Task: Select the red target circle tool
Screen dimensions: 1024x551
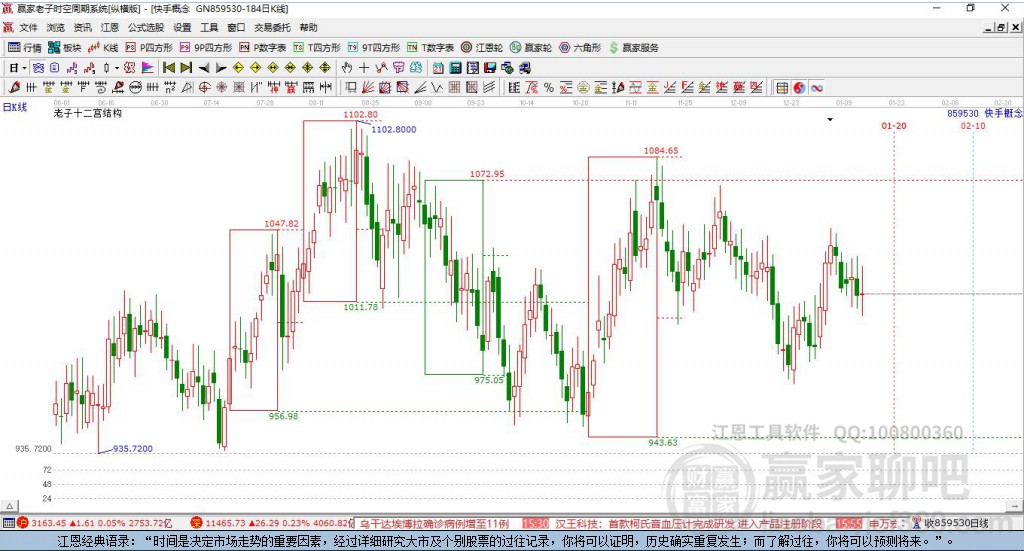Action: point(204,87)
